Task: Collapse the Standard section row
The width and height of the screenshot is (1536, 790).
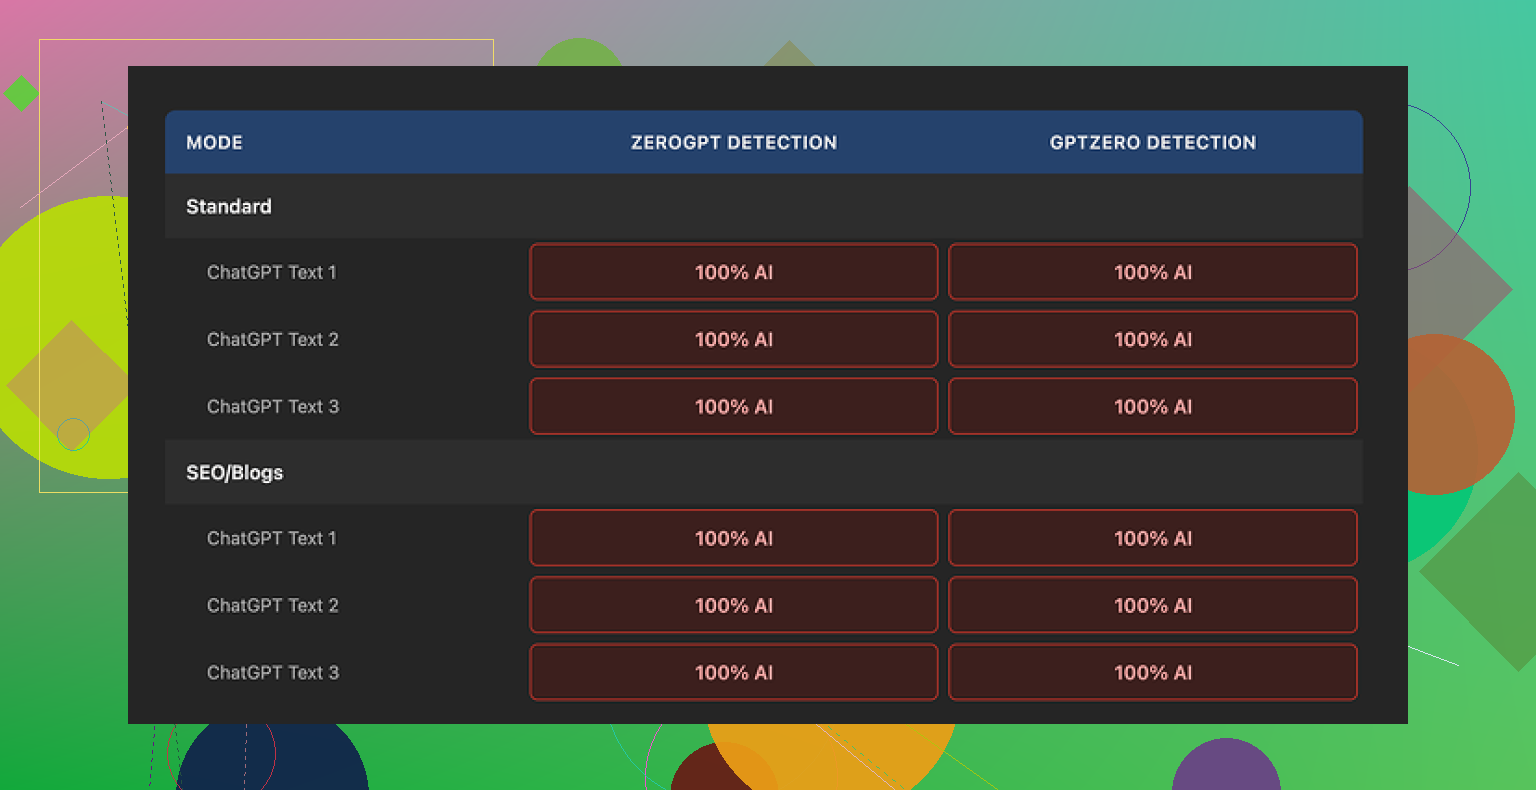Action: [x=229, y=206]
